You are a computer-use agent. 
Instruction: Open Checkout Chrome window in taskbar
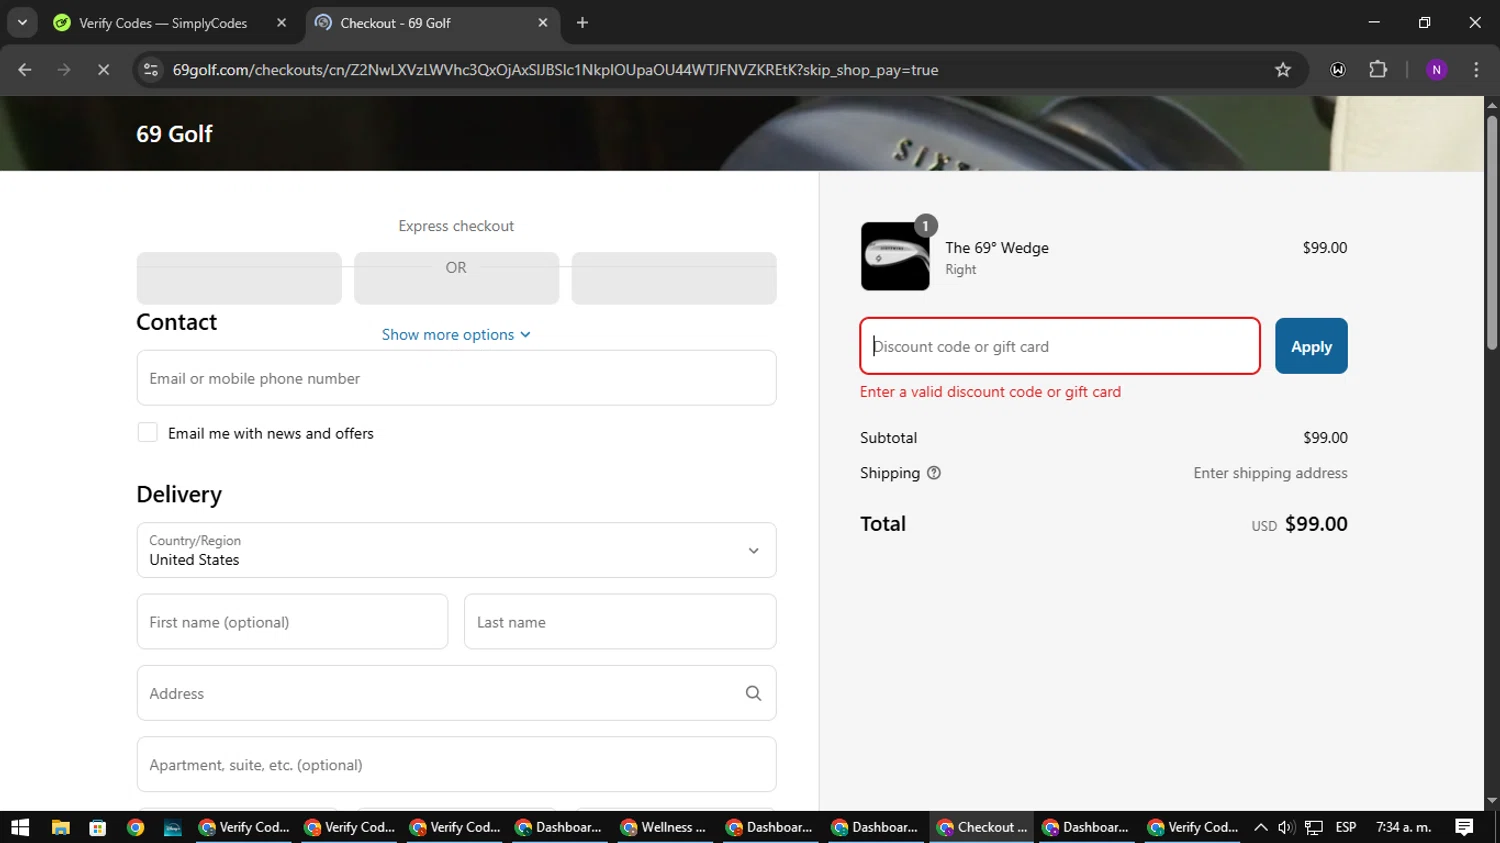point(982,827)
